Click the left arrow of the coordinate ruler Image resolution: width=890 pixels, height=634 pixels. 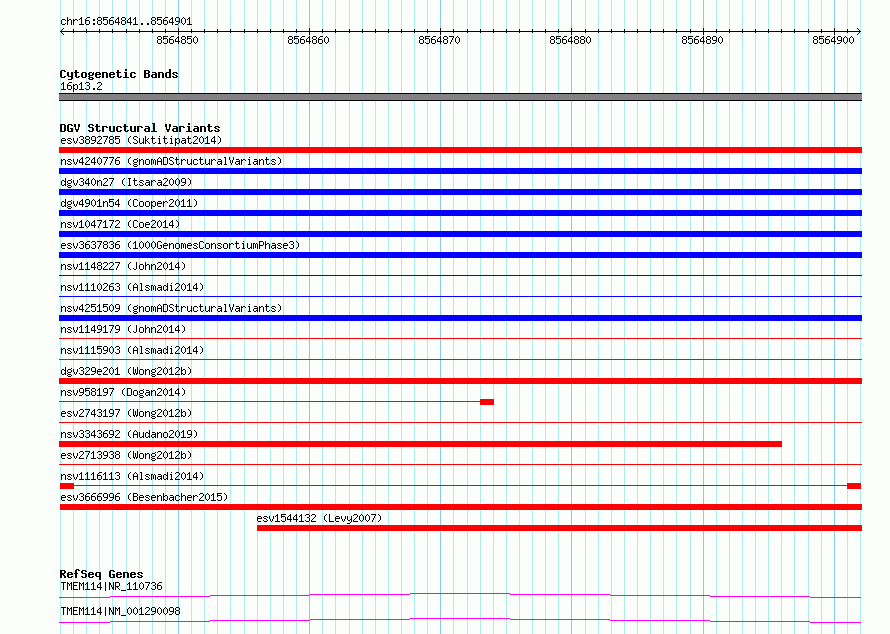pyautogui.click(x=62, y=32)
